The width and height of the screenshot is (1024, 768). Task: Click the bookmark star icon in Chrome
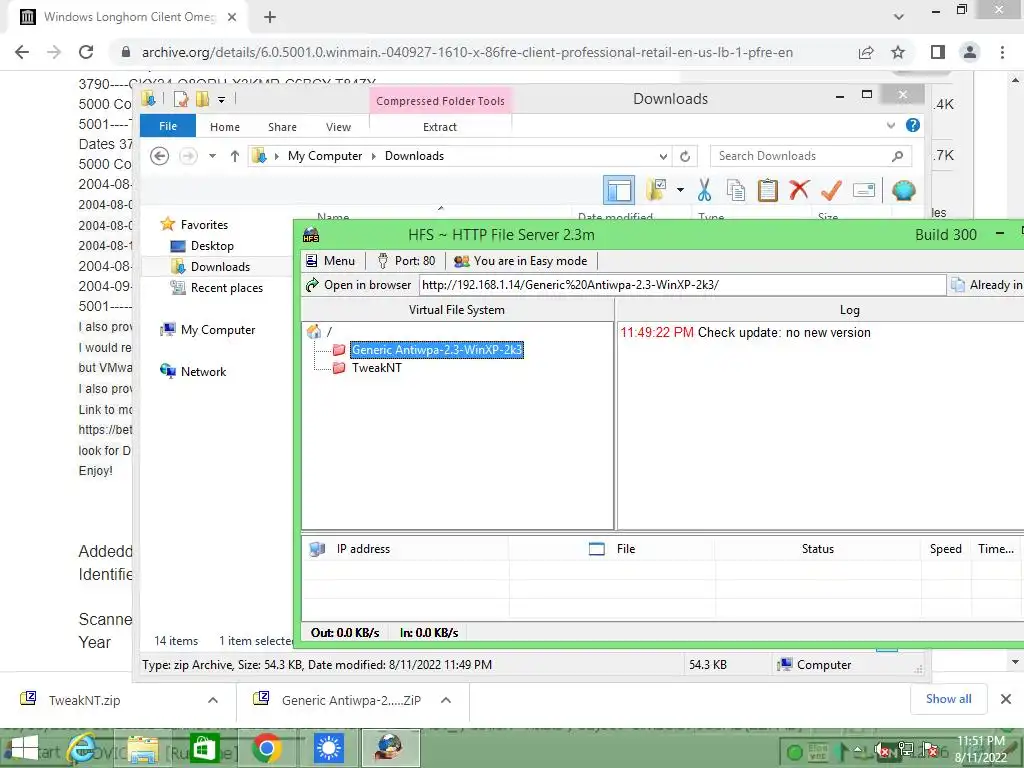898,52
